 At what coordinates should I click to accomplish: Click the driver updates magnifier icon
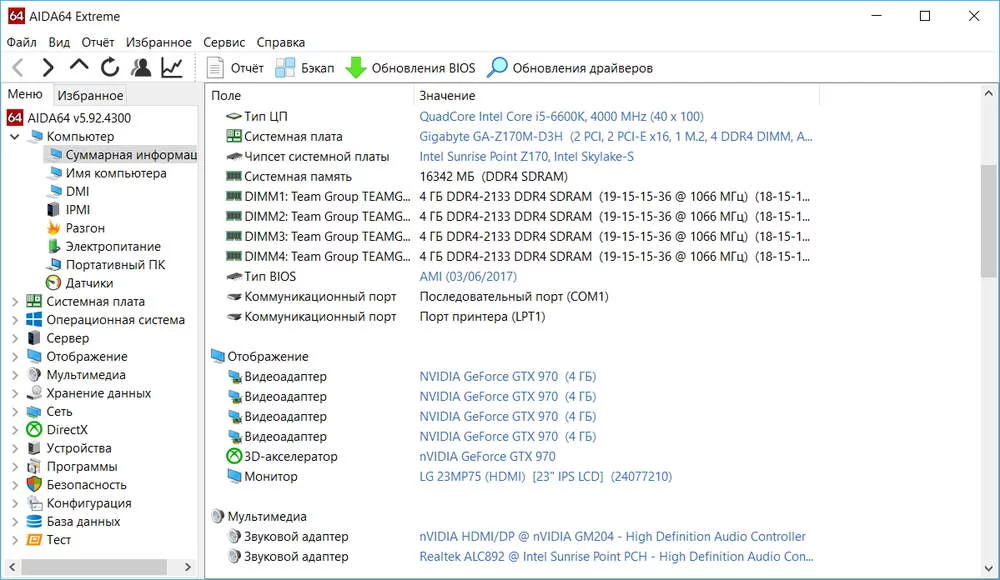click(497, 68)
